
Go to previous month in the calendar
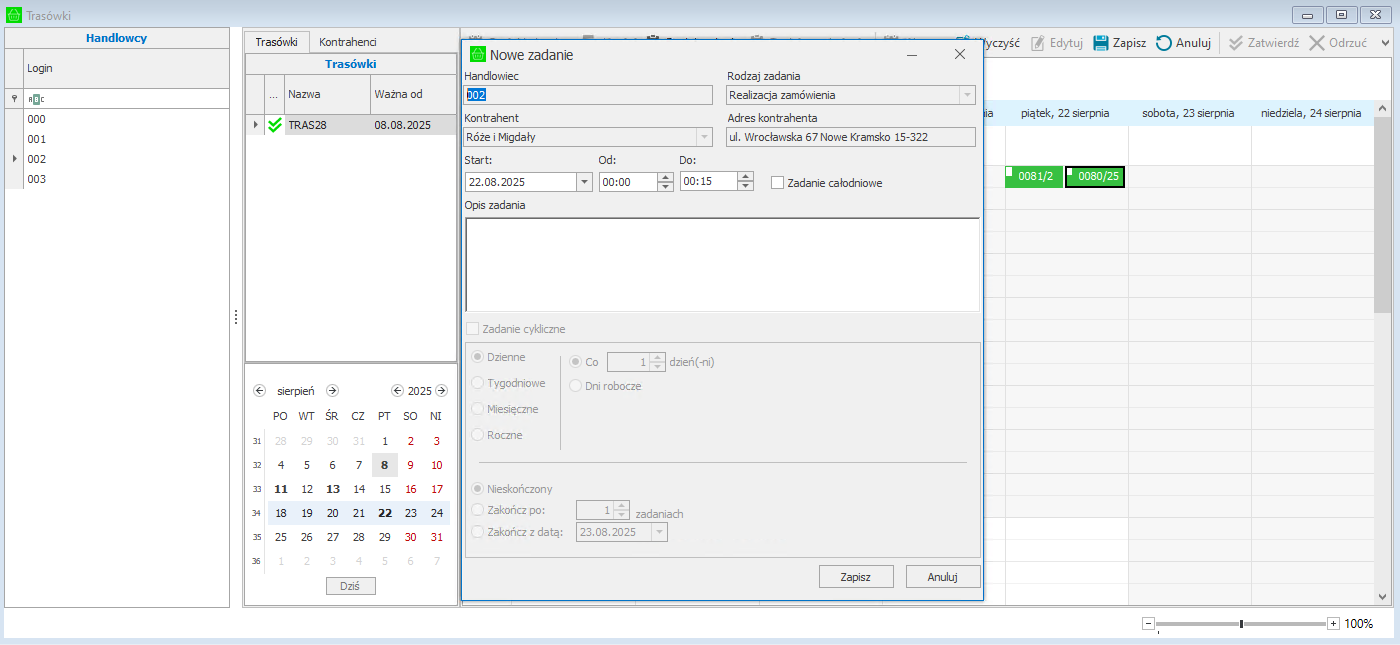tap(260, 391)
